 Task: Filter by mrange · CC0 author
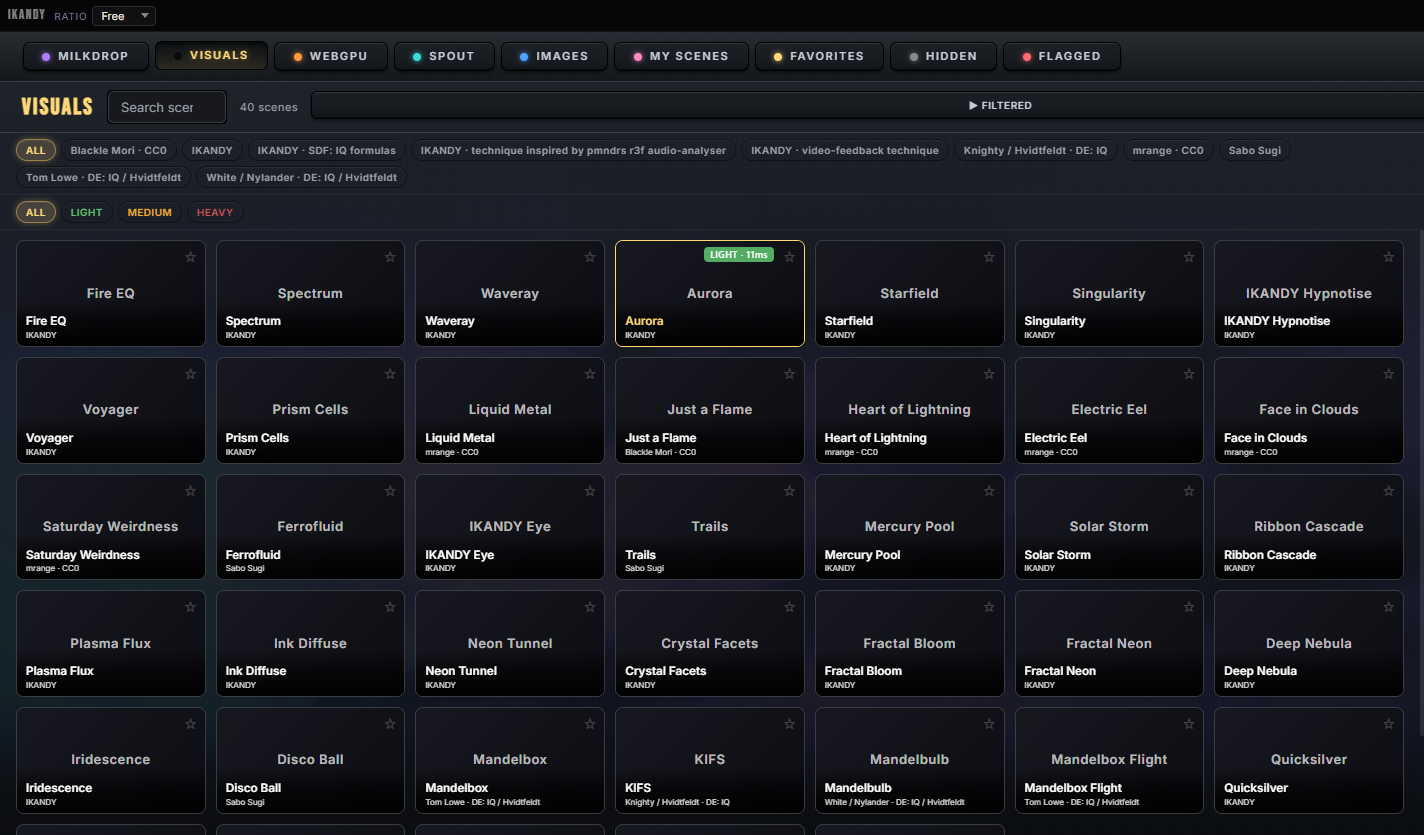[1168, 150]
